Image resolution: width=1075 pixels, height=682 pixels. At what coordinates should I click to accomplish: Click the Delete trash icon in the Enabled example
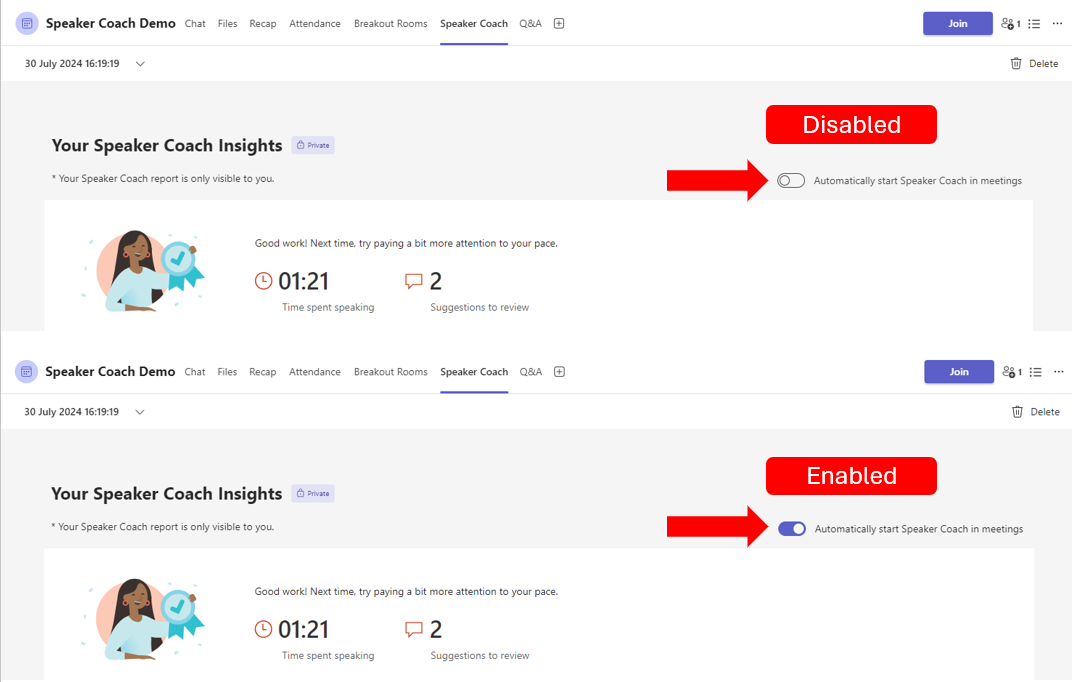pyautogui.click(x=1017, y=412)
